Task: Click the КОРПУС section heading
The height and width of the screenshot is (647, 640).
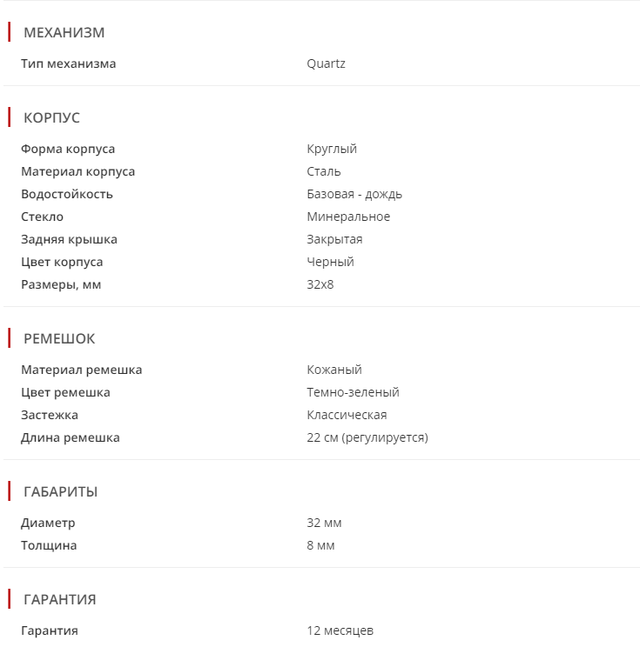Action: tap(51, 117)
